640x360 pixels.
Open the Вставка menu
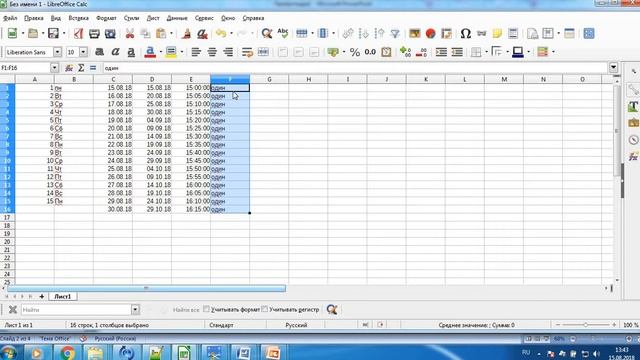(78, 18)
